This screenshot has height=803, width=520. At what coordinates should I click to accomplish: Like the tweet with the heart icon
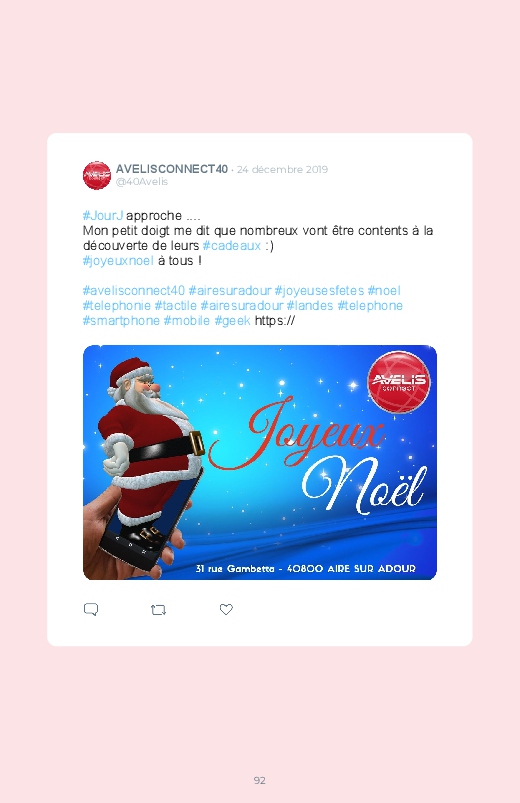[226, 609]
